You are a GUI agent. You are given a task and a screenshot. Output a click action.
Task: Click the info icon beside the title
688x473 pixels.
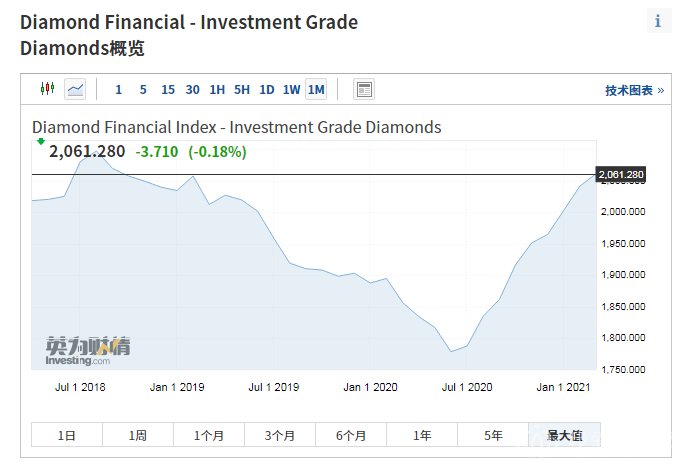point(658,21)
